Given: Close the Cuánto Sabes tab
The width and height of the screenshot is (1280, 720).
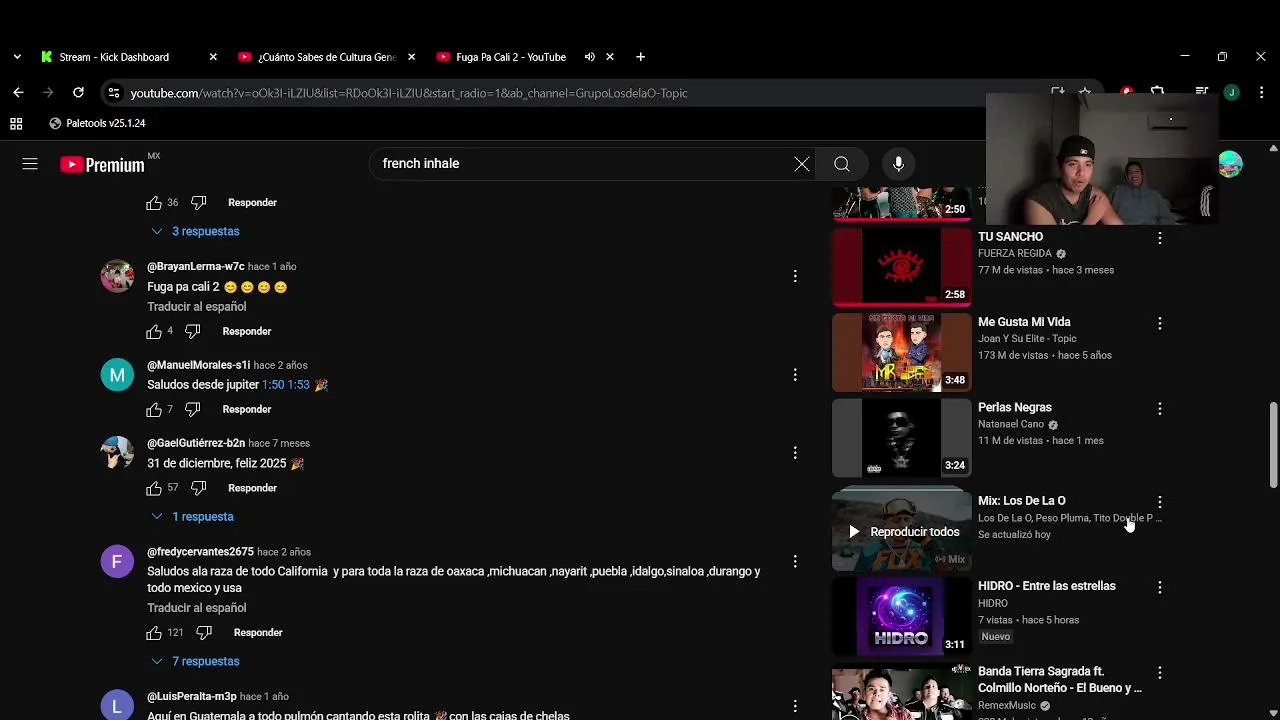Looking at the screenshot, I should click(412, 57).
